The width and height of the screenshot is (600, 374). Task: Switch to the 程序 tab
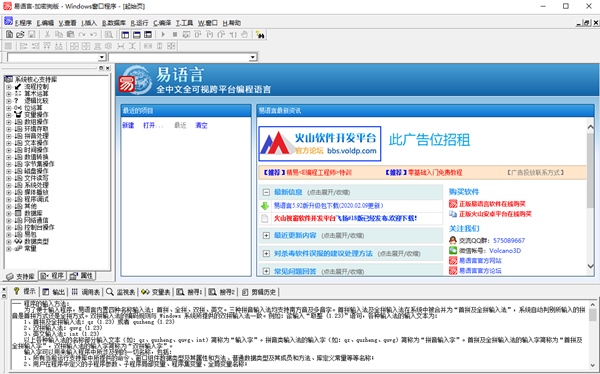pyautogui.click(x=52, y=276)
